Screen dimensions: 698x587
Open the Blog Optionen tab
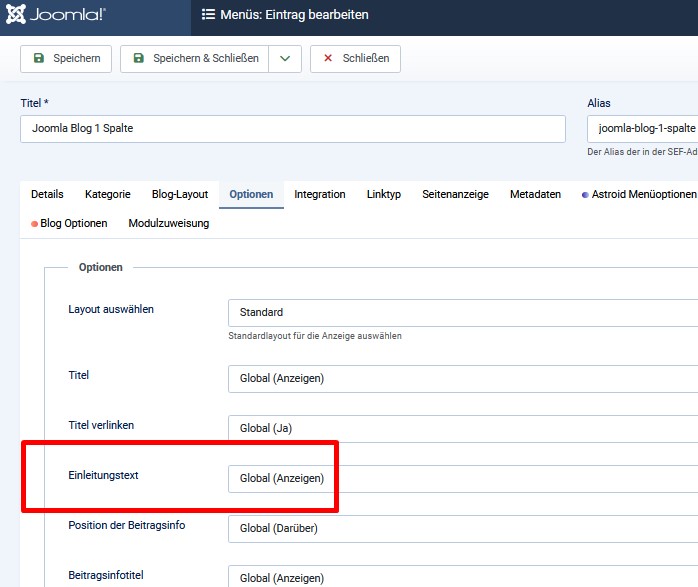click(69, 223)
